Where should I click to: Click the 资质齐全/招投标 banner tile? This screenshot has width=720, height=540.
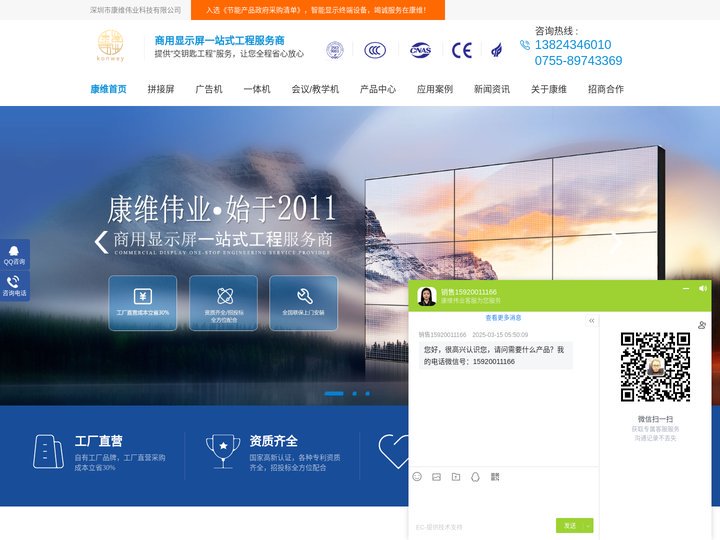pos(223,303)
